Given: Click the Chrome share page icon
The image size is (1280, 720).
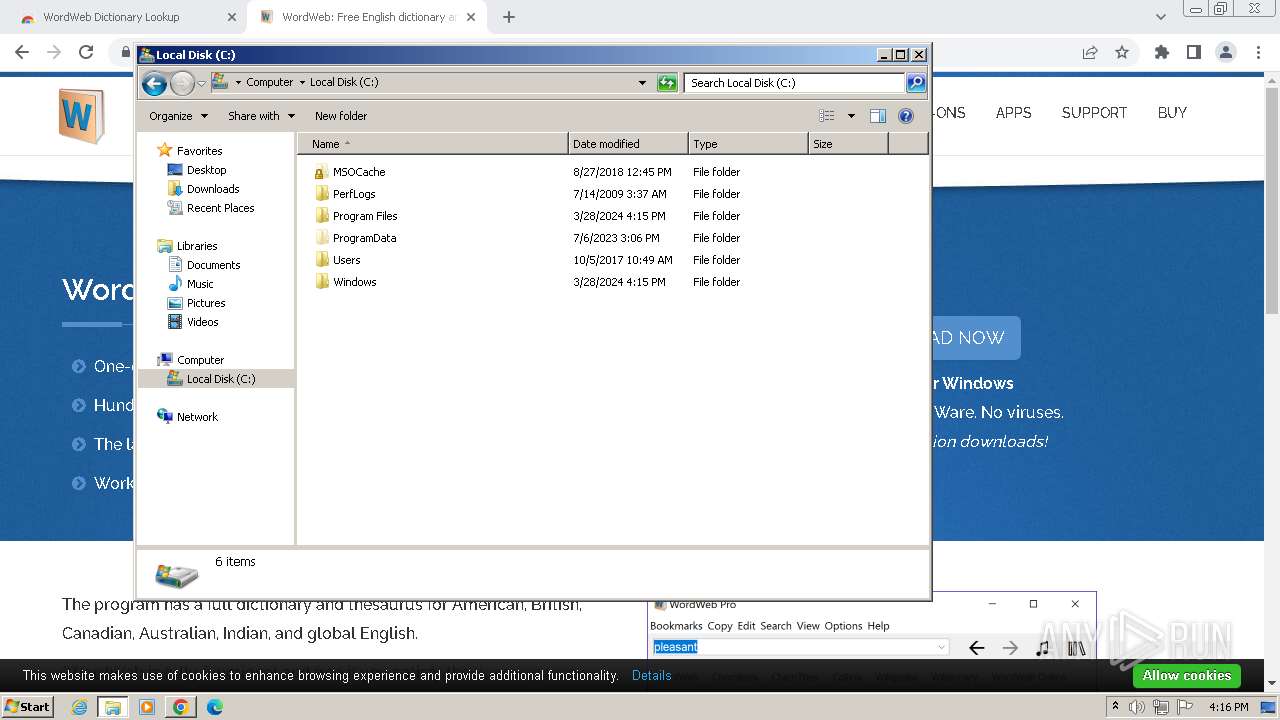Looking at the screenshot, I should click(x=1090, y=52).
